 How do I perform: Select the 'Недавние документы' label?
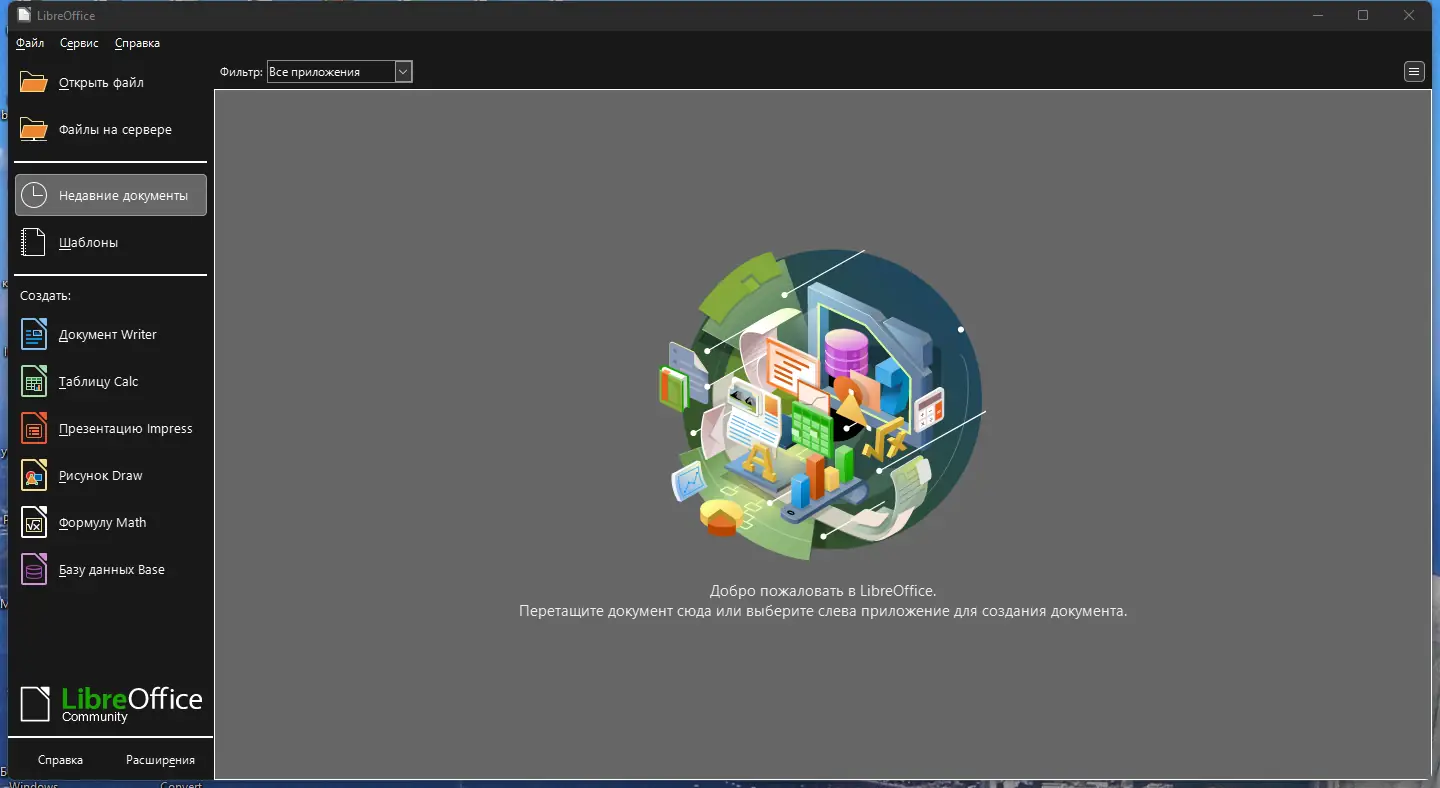pos(123,196)
